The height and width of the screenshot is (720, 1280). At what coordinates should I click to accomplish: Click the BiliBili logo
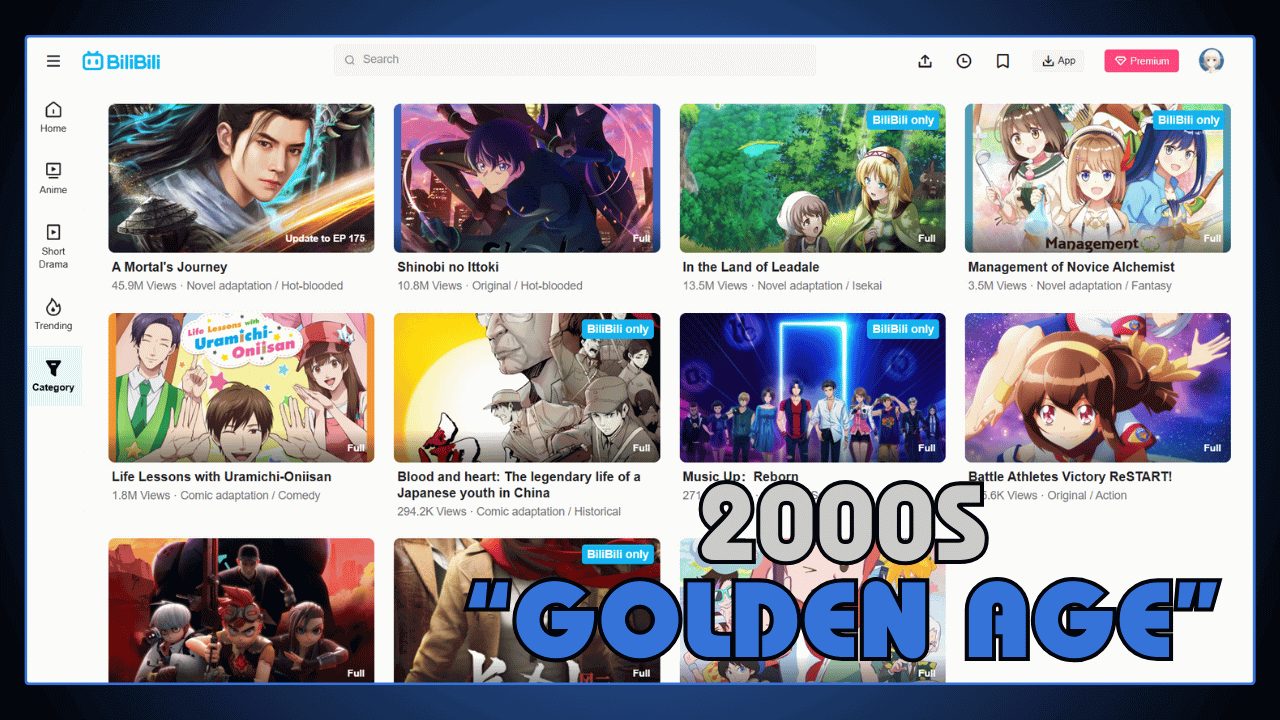(124, 60)
